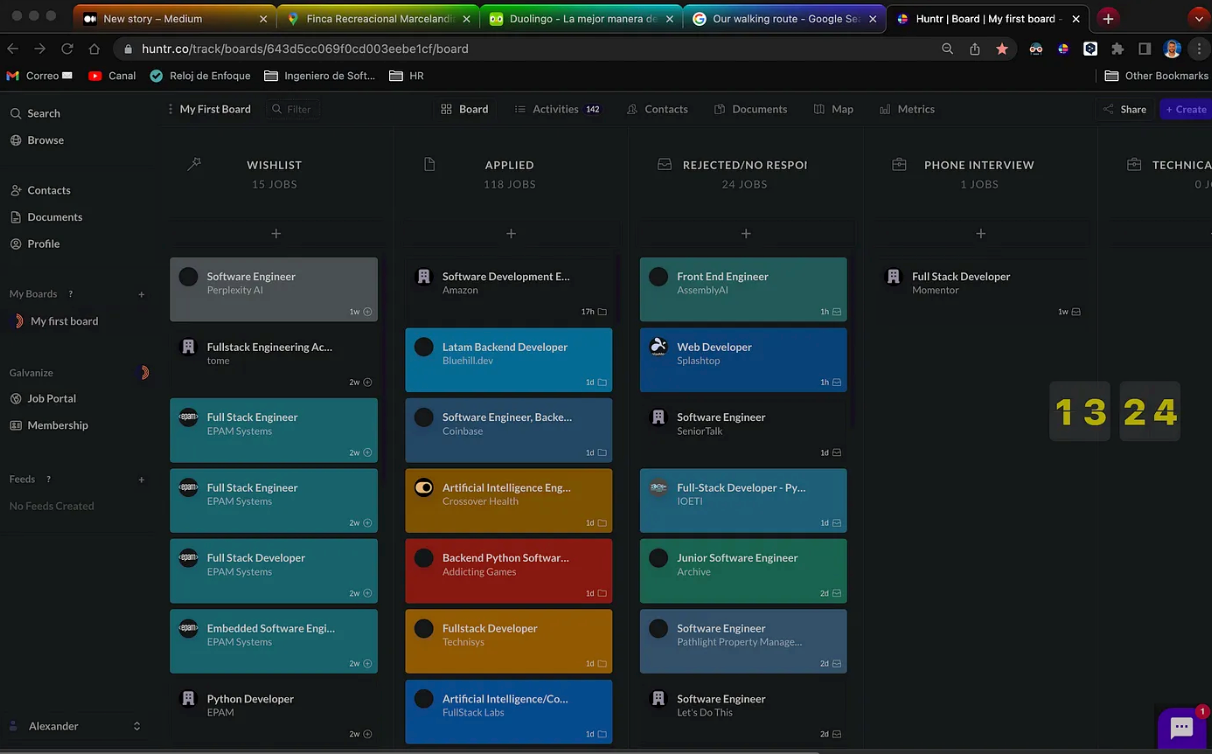The height and width of the screenshot is (754, 1212).
Task: Click the Phone Interview briefcase icon
Action: coord(899,164)
